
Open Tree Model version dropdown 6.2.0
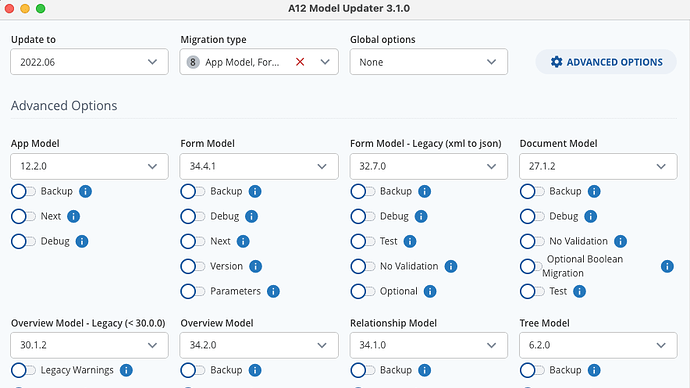pos(598,345)
